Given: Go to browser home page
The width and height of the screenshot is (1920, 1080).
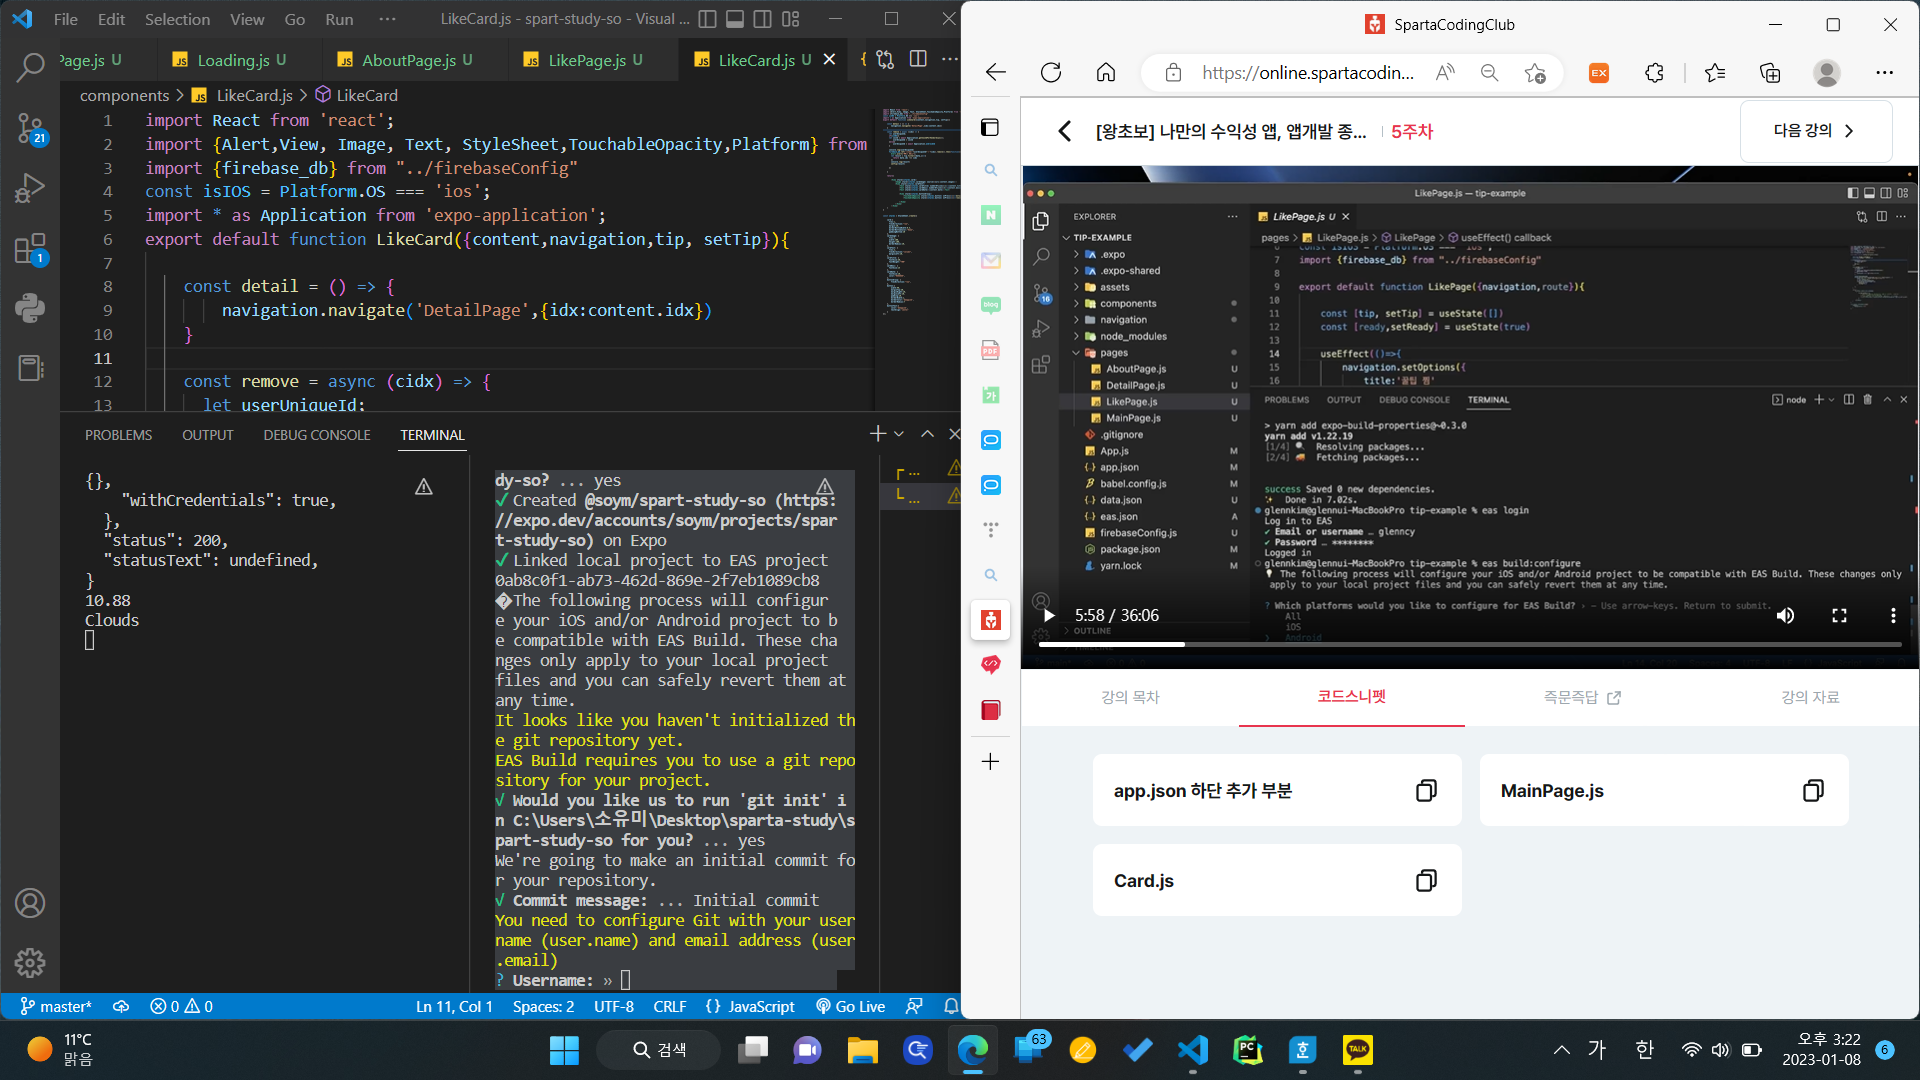Looking at the screenshot, I should click(x=1106, y=72).
